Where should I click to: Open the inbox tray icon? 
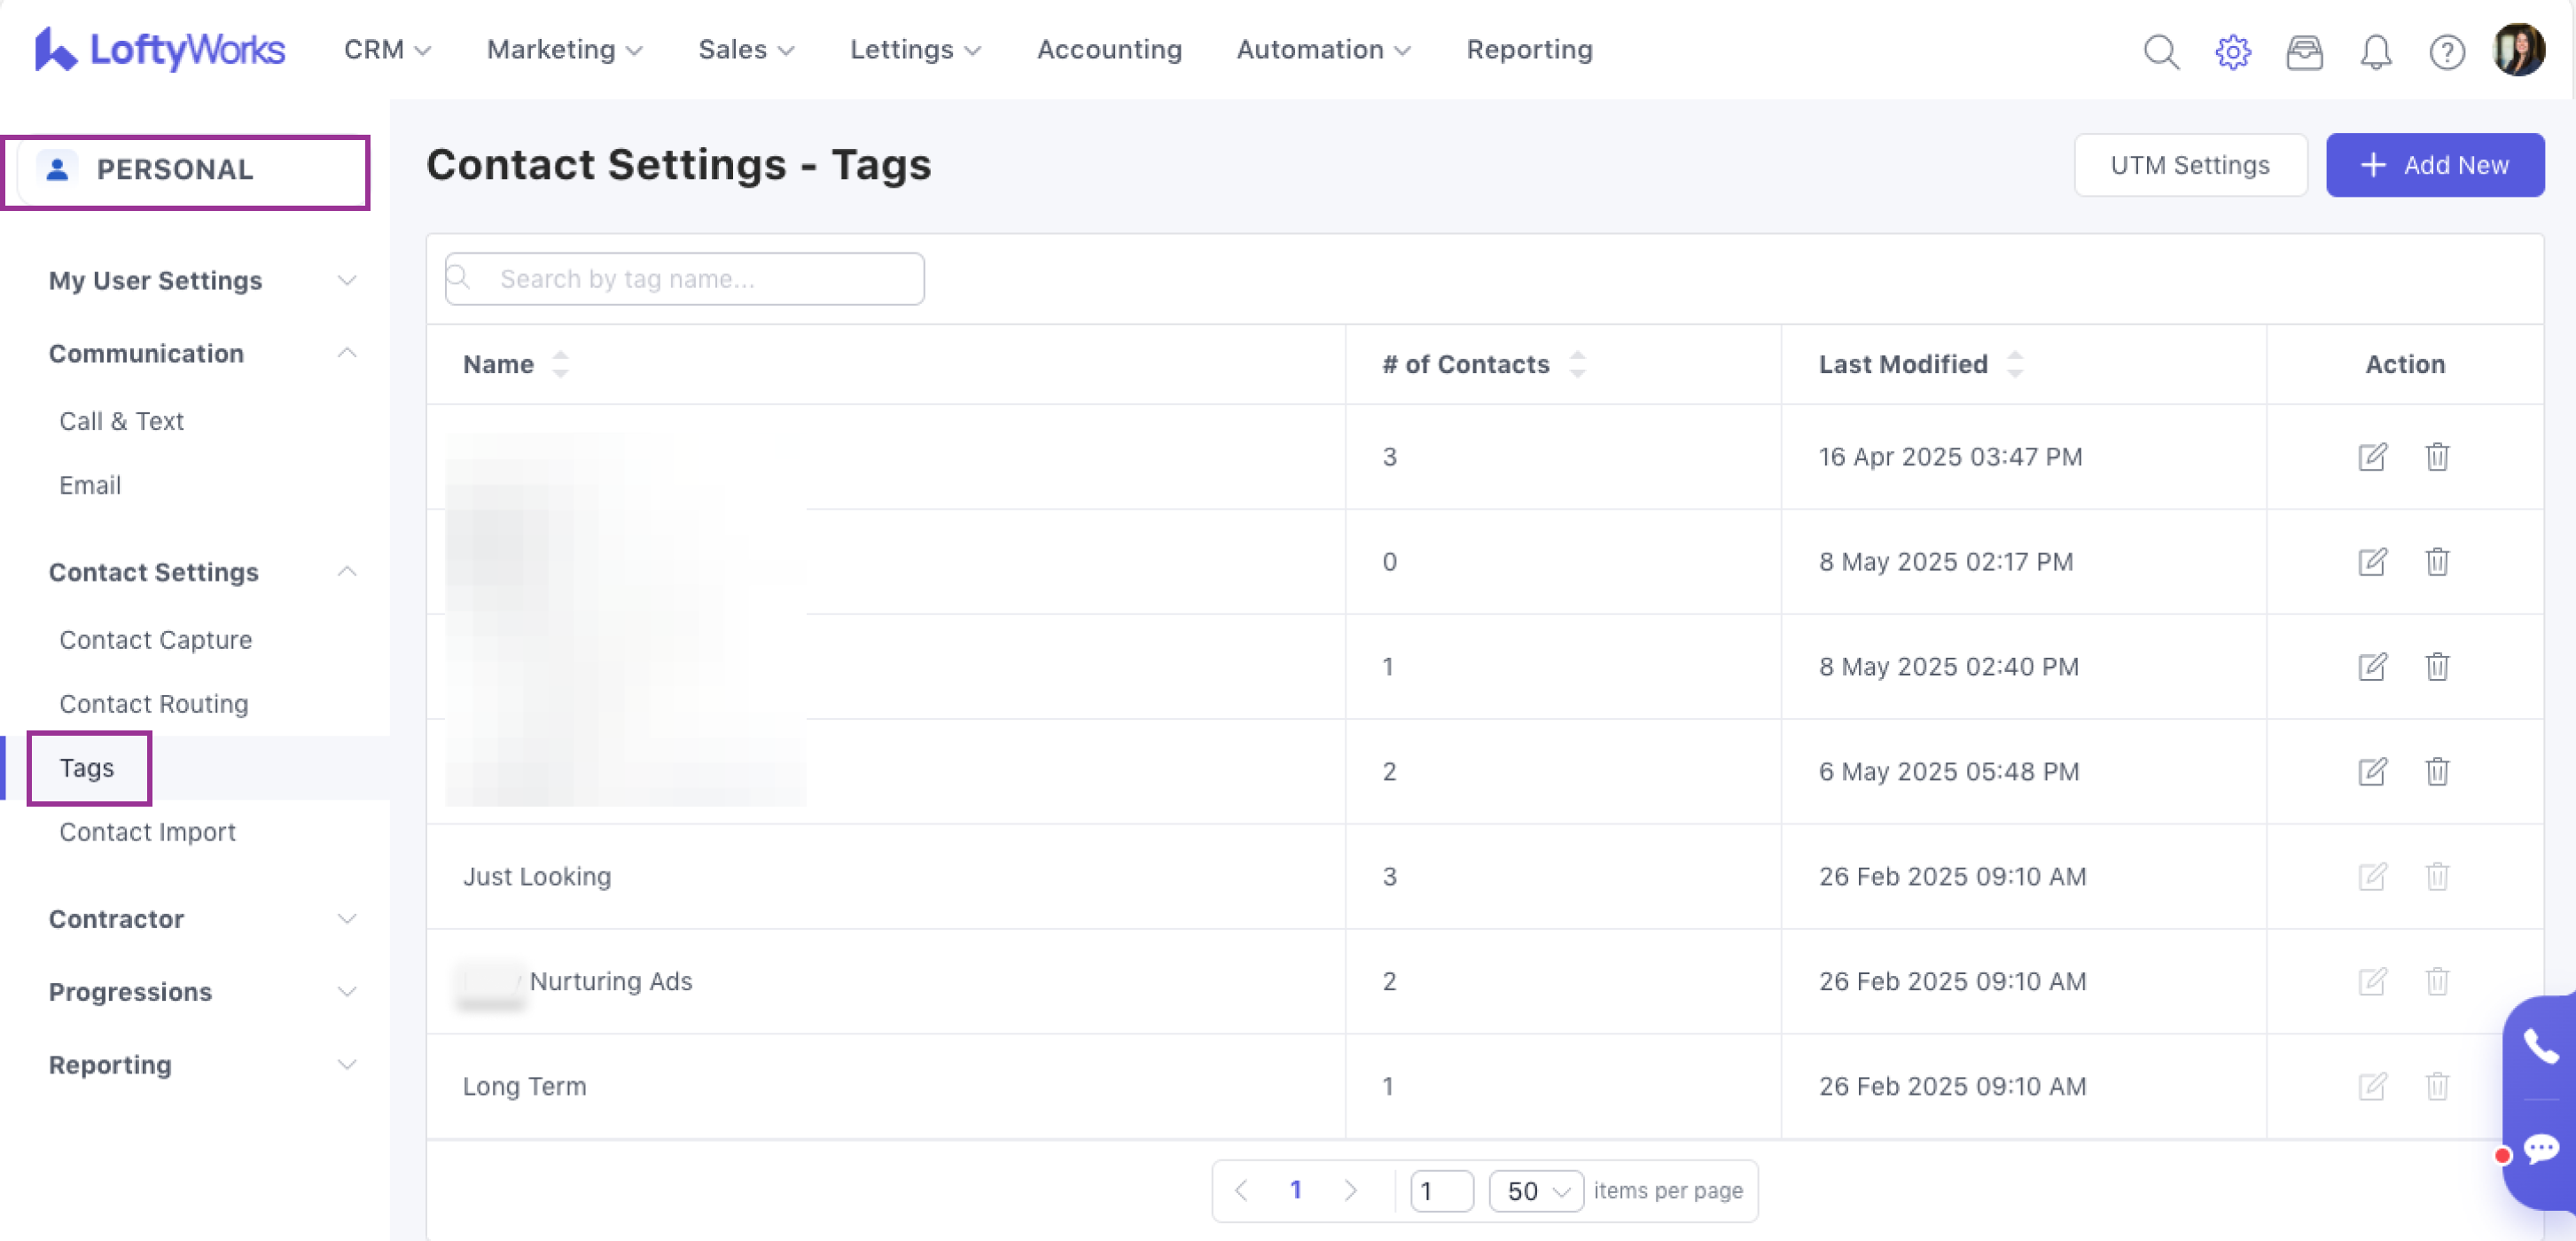tap(2304, 51)
